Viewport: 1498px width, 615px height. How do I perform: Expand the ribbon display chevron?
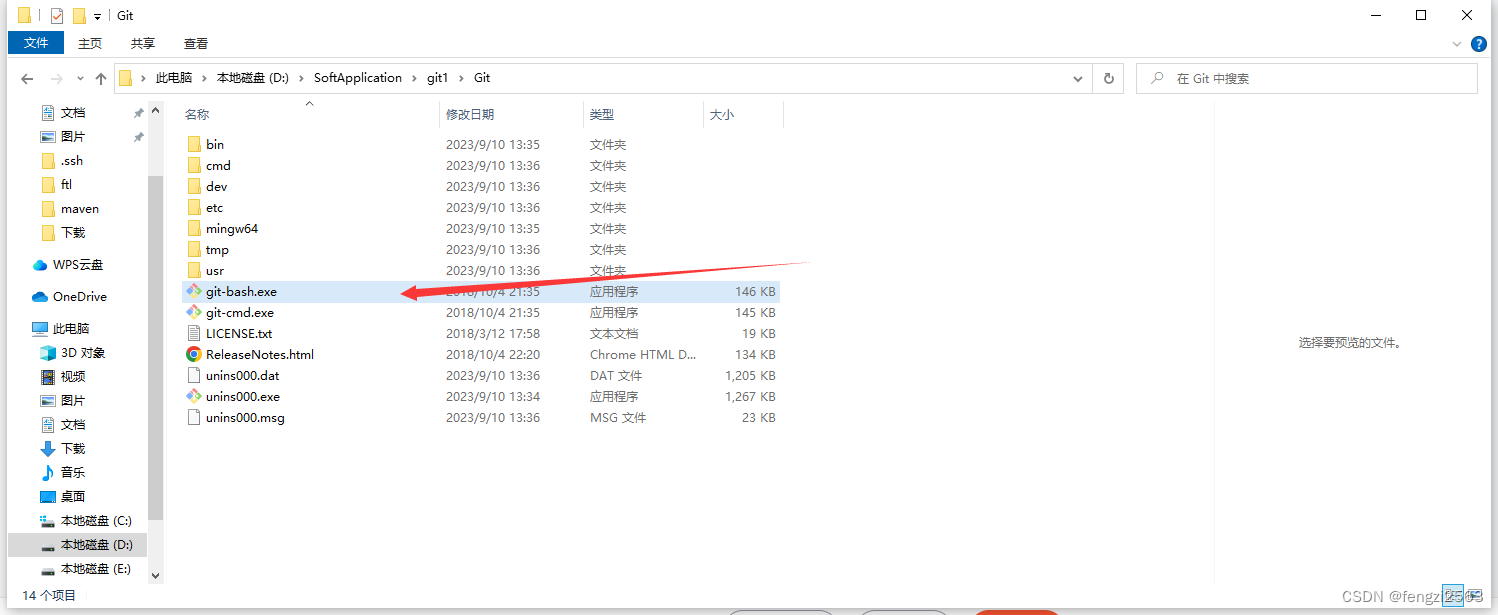coord(1457,43)
